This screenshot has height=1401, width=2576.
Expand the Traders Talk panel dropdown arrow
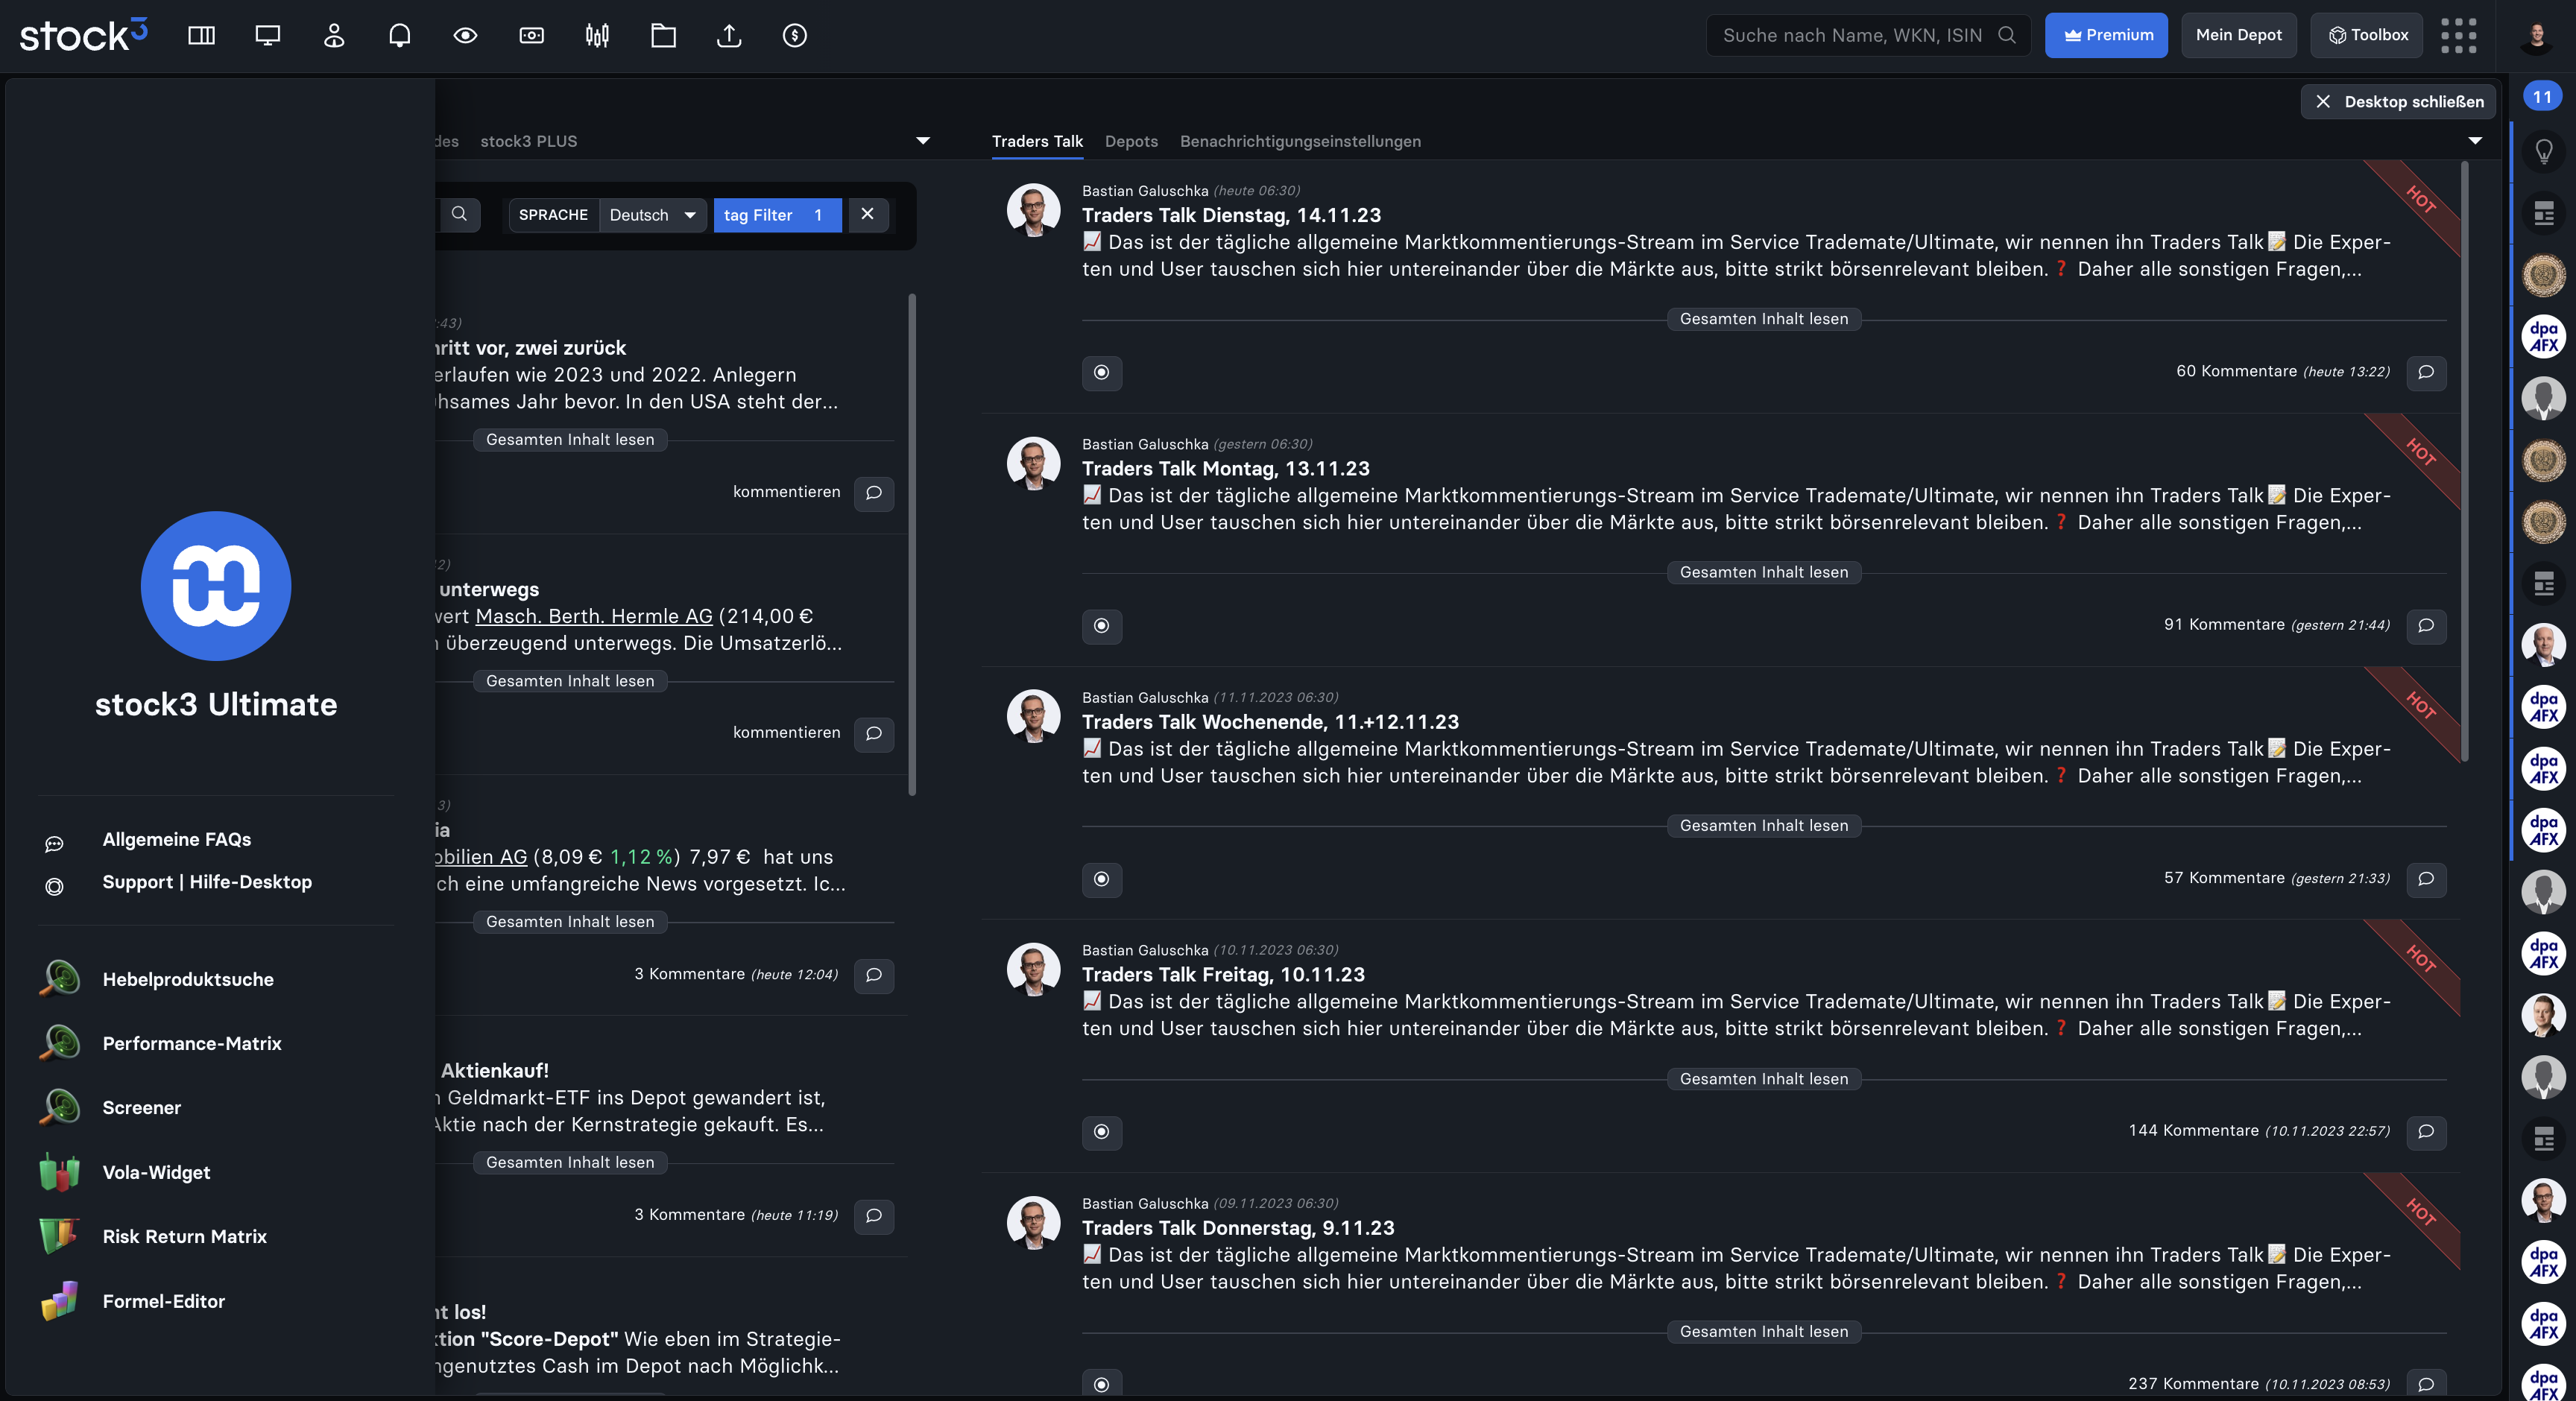pyautogui.click(x=2475, y=141)
